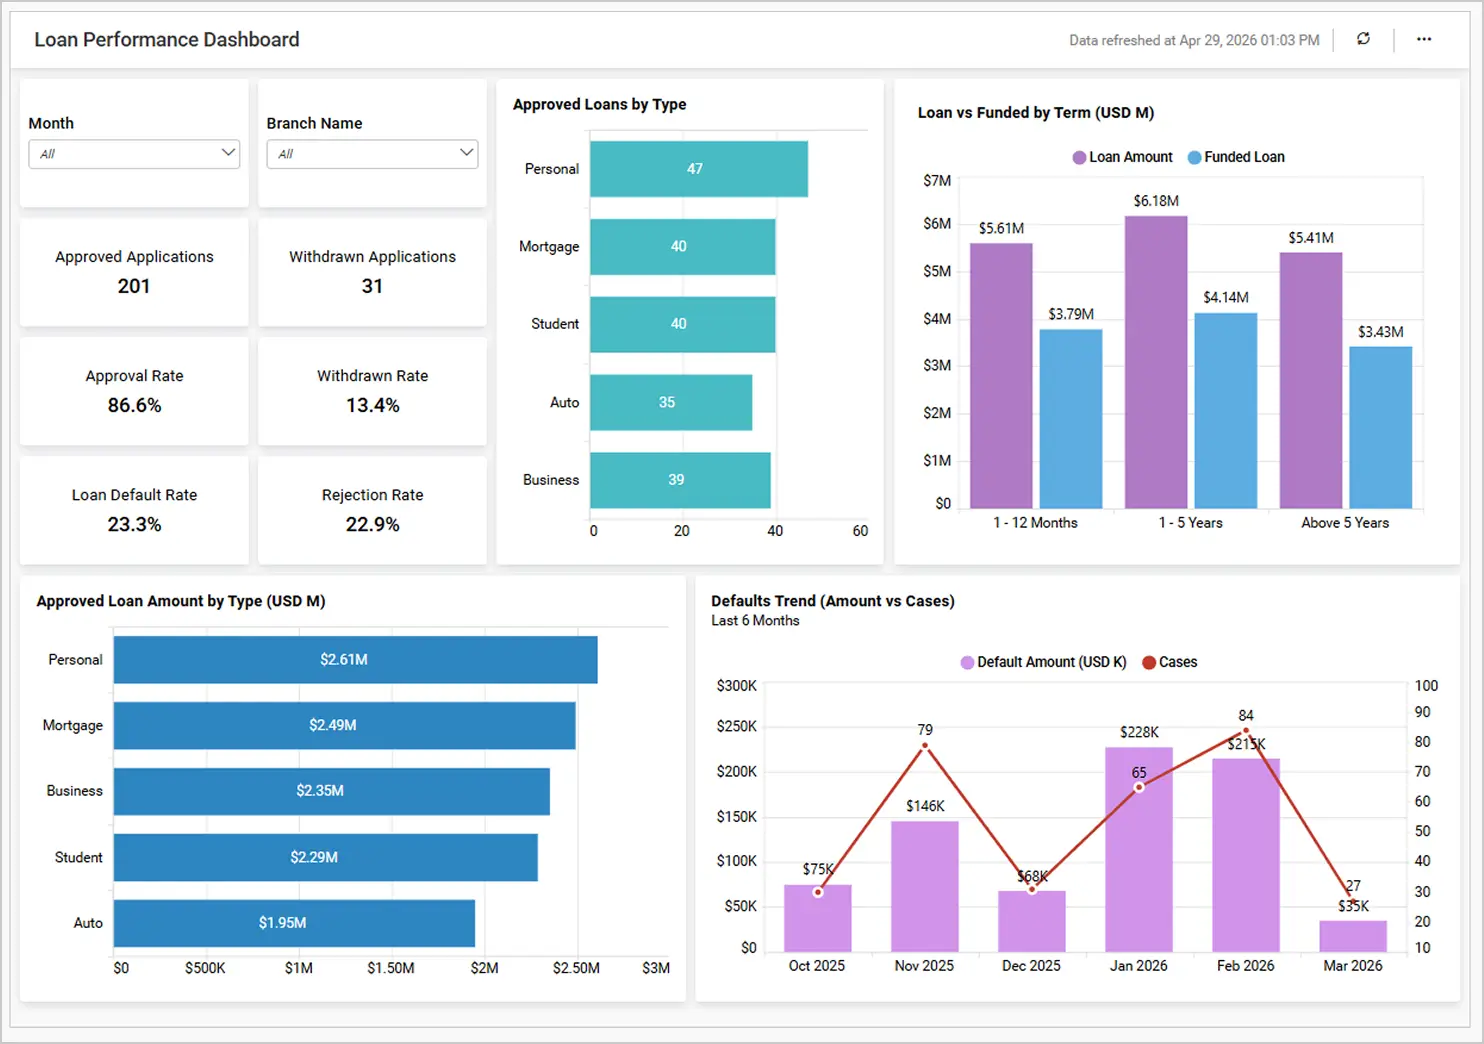This screenshot has height=1044, width=1484.
Task: Click the $6.18M Loan Amount bar
Action: [1156, 362]
